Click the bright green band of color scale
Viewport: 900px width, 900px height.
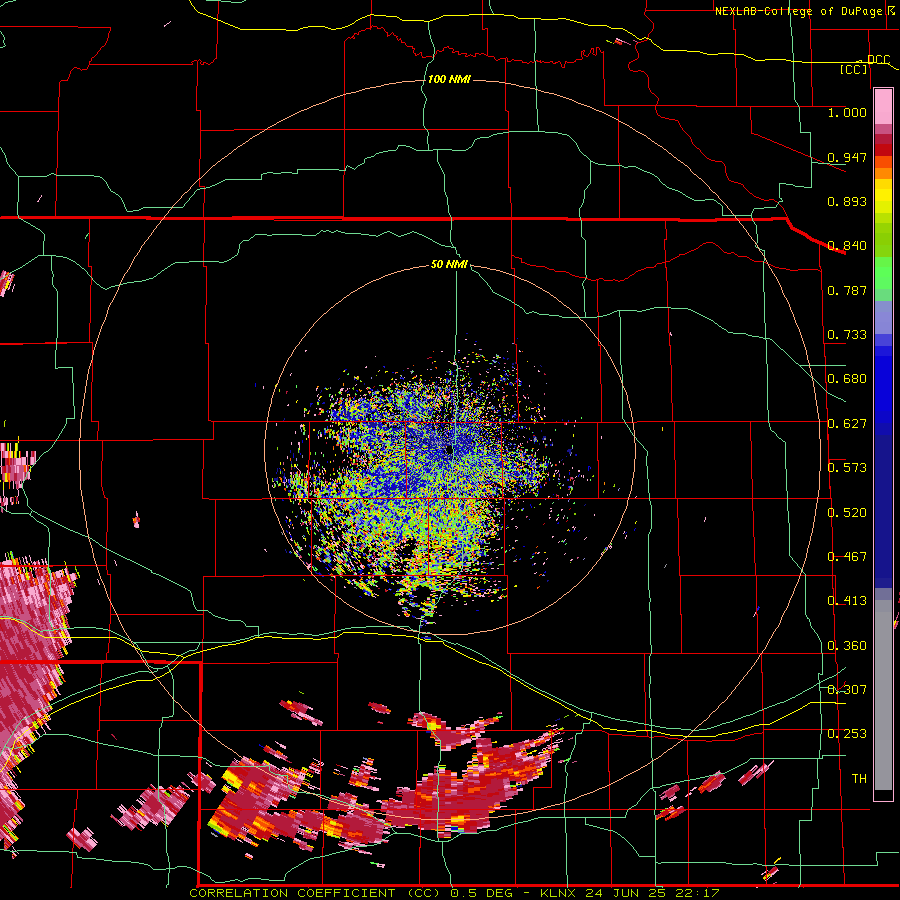coord(883,273)
